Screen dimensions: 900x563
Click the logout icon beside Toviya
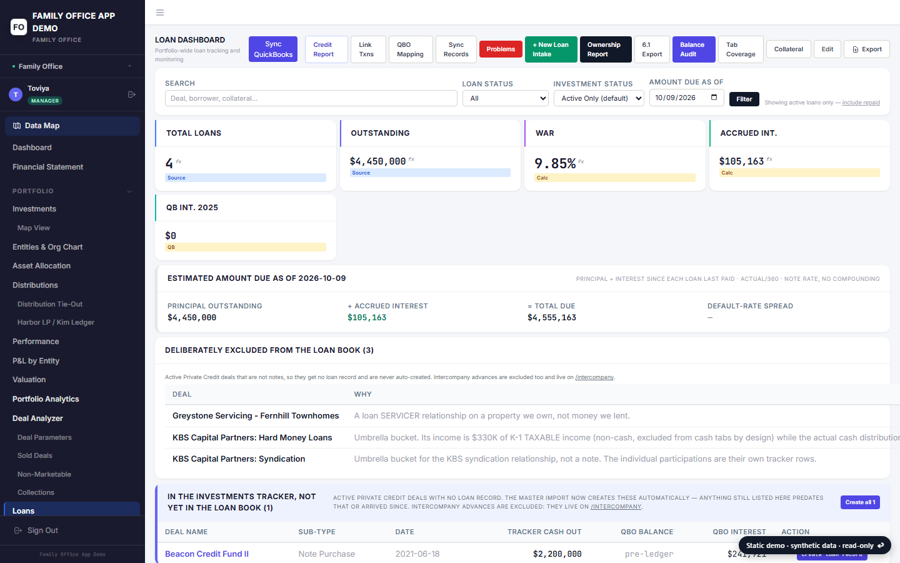[x=131, y=94]
